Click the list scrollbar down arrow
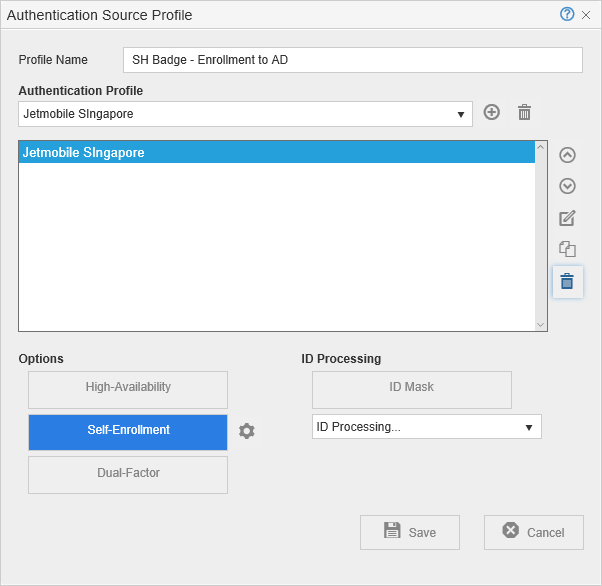Image resolution: width=602 pixels, height=586 pixels. pyautogui.click(x=541, y=324)
